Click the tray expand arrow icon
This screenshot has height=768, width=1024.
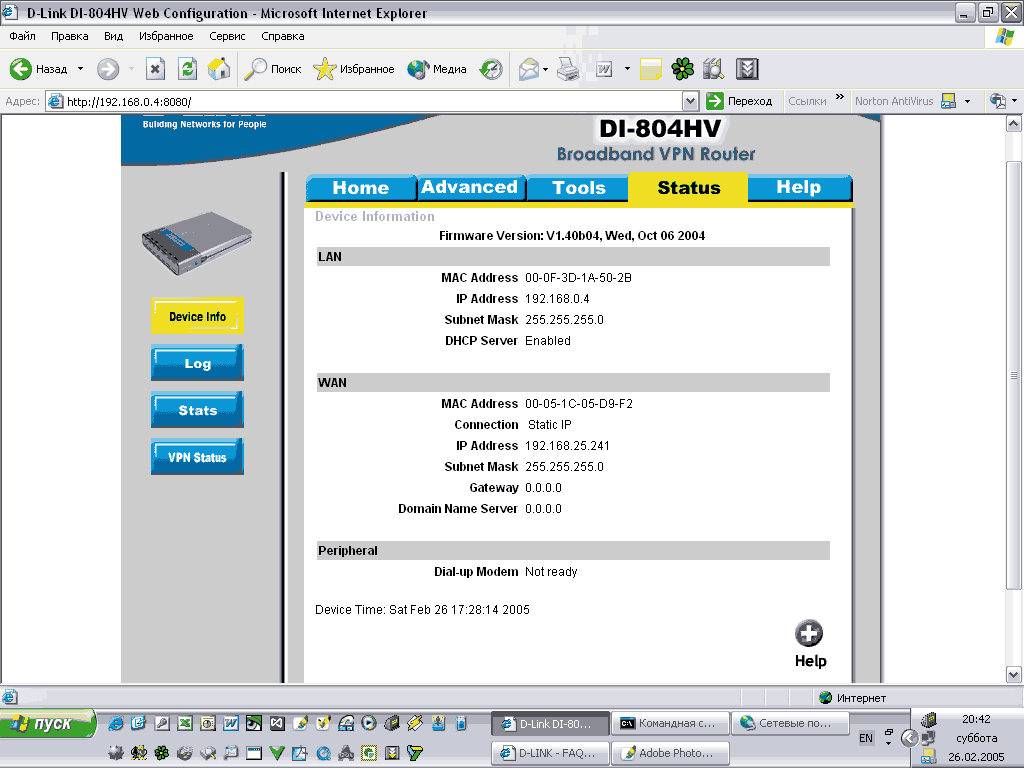[x=909, y=738]
